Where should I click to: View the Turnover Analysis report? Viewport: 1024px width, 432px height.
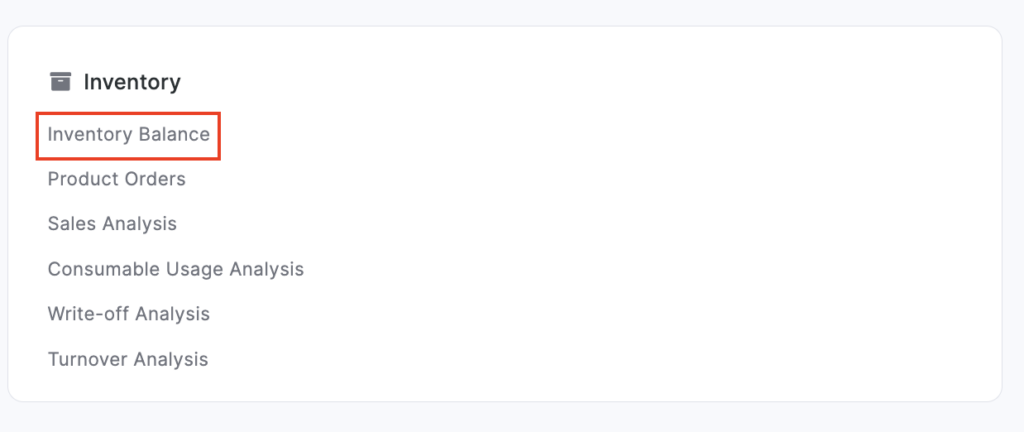127,359
